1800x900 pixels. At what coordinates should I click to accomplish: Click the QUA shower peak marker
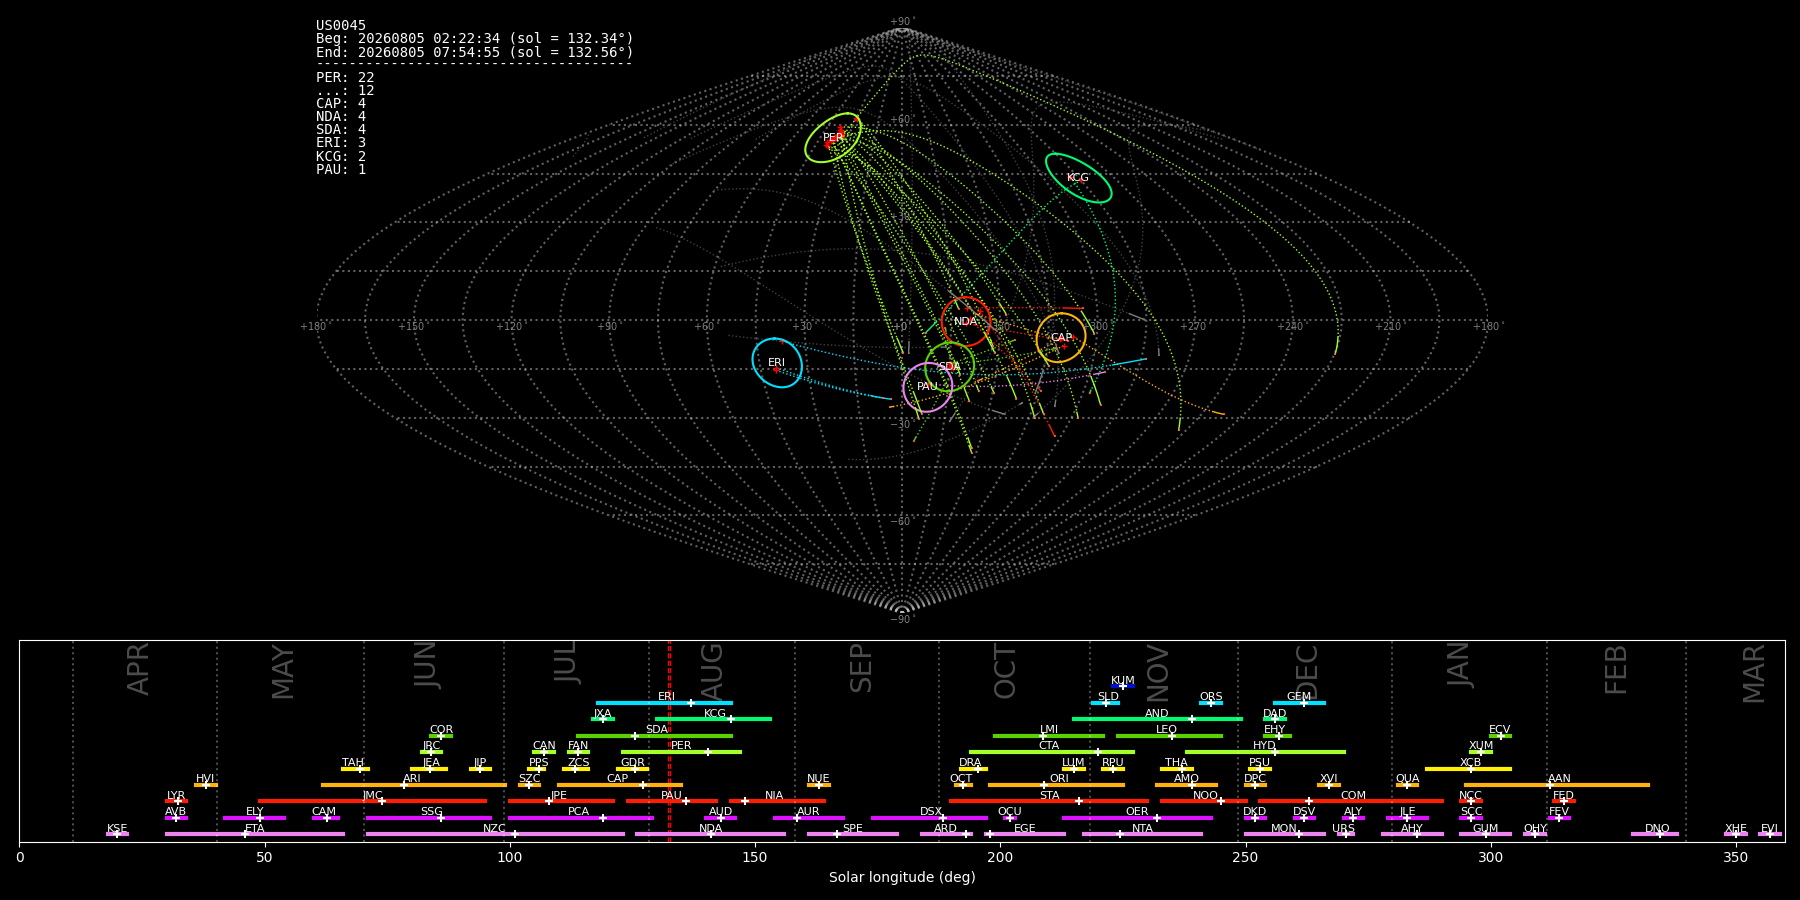(1407, 785)
